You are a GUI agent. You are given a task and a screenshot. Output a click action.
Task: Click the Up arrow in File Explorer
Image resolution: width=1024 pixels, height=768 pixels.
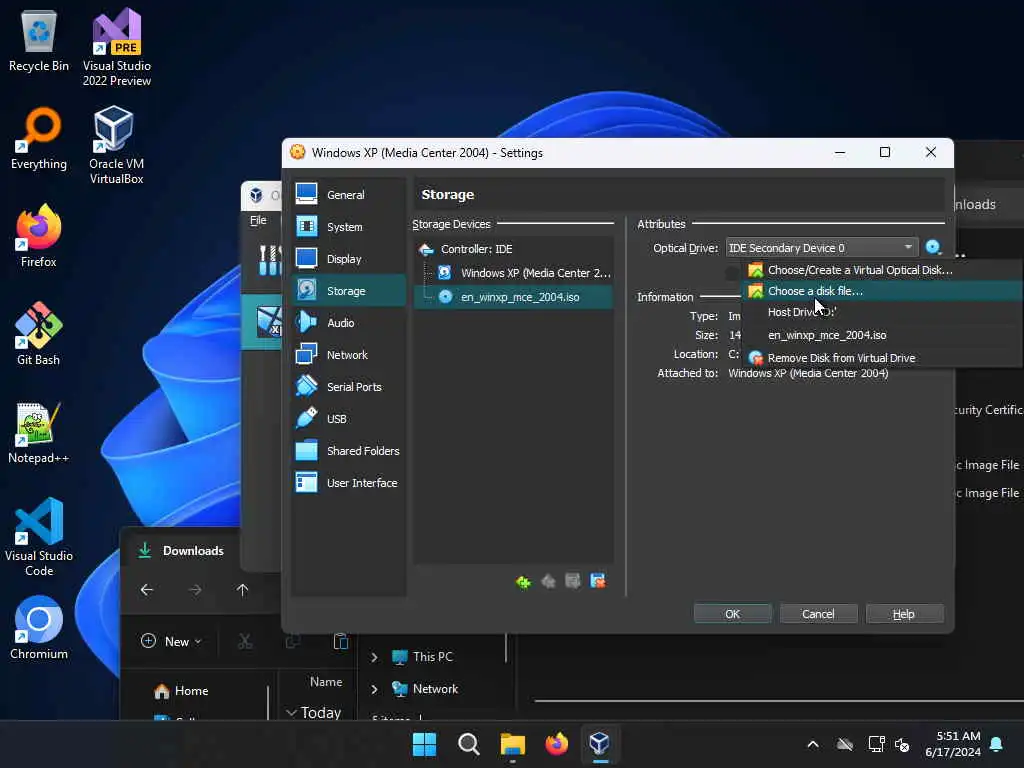(242, 590)
